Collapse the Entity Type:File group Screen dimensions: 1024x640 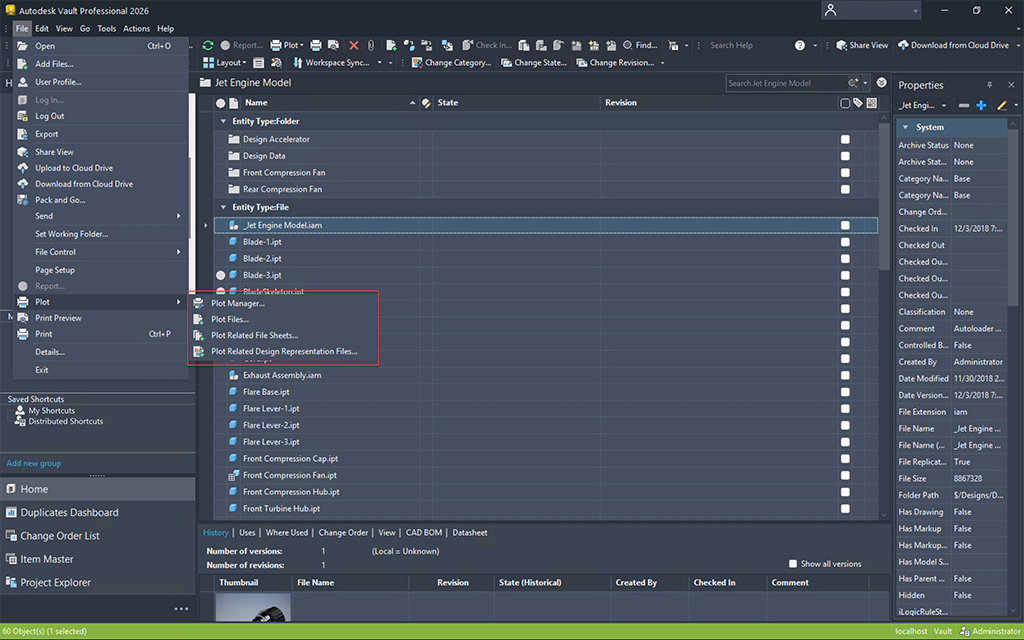click(223, 207)
